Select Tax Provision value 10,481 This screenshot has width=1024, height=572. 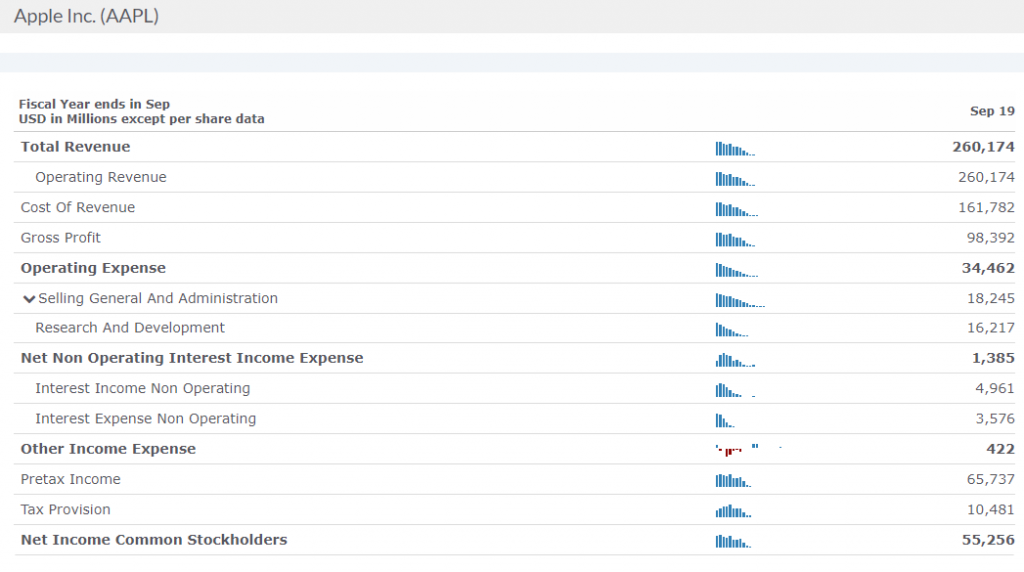click(x=991, y=509)
